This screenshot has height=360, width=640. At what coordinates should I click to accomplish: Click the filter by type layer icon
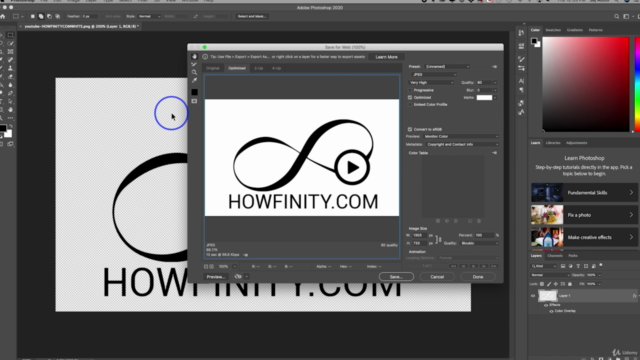578,266
